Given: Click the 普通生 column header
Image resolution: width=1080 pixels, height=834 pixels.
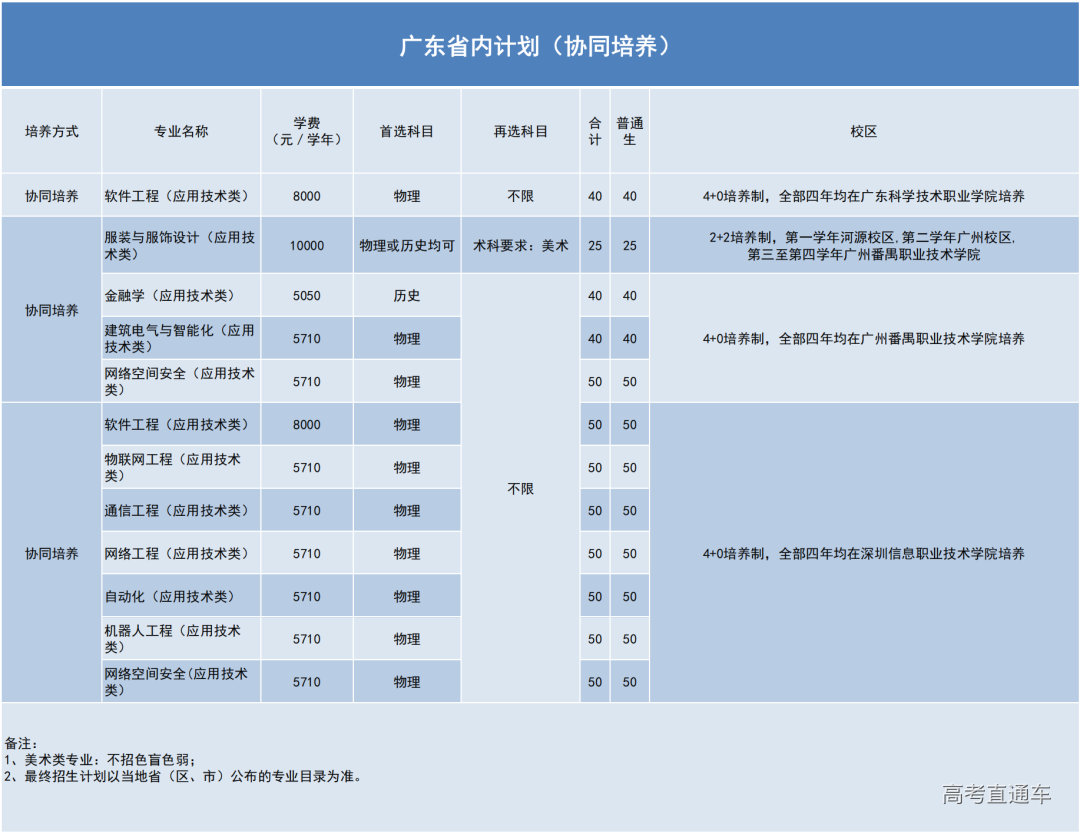Looking at the screenshot, I should (x=628, y=131).
